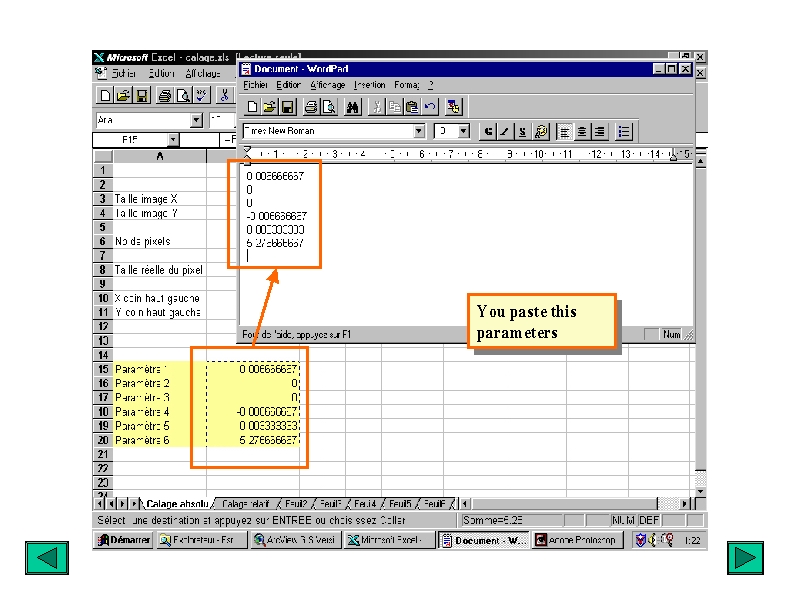The image size is (800, 600).
Task: Switch to Feuil4 sheet tab
Action: (365, 504)
